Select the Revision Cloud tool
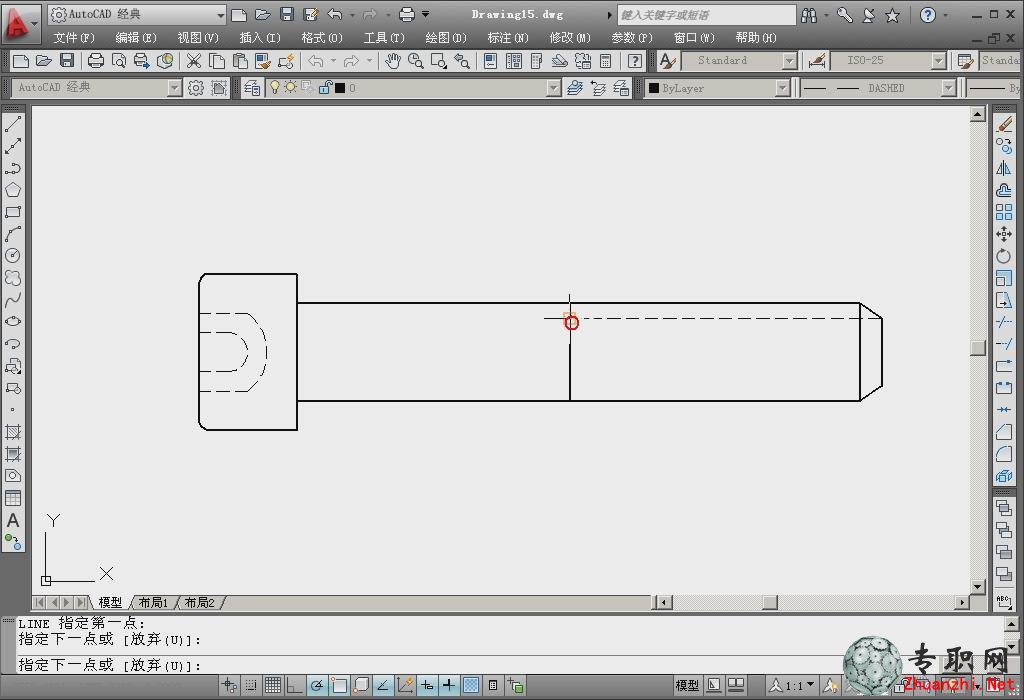The height and width of the screenshot is (700, 1024). coord(13,278)
